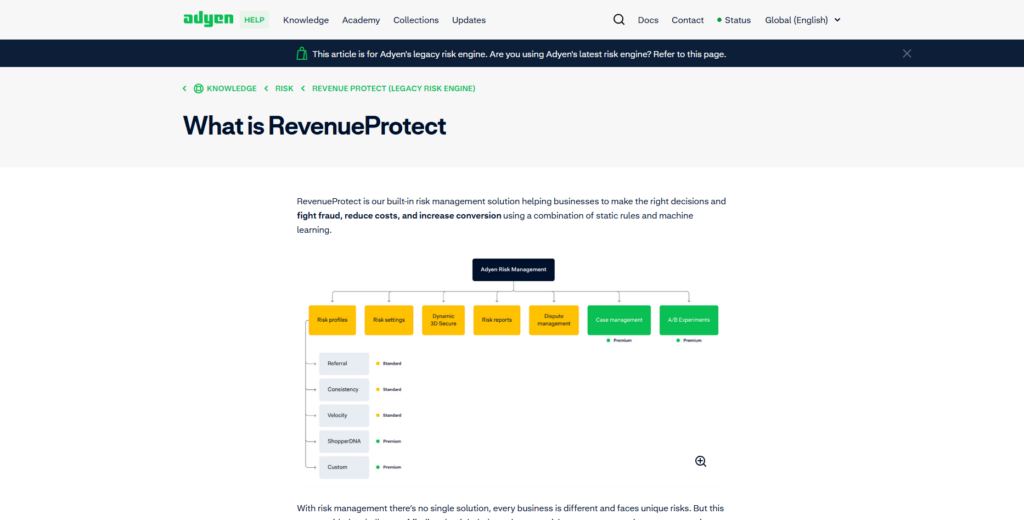The width and height of the screenshot is (1024, 520).
Task: Click the Knowledge lifebuoy breadcrumb icon
Action: tap(199, 88)
